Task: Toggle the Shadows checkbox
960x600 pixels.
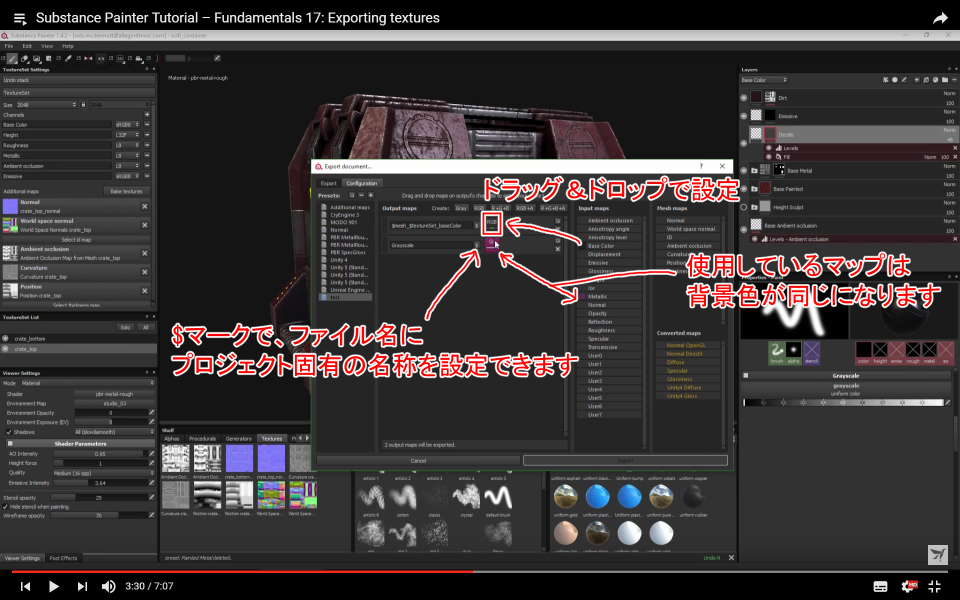Action: click(x=9, y=432)
